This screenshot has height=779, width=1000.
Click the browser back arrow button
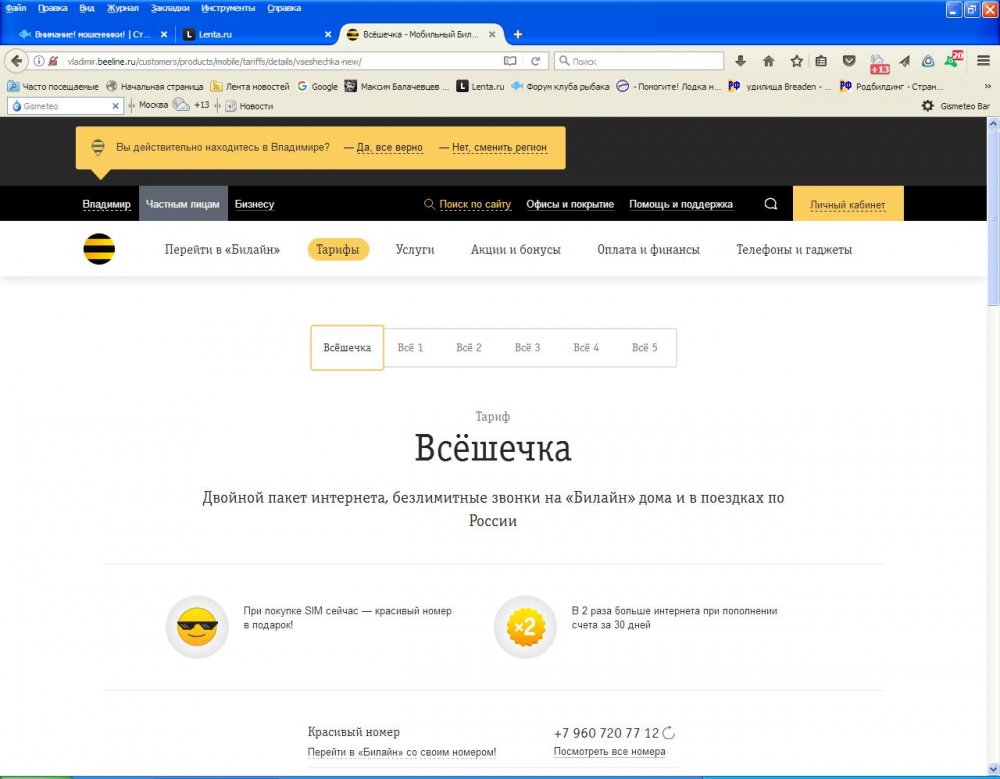pos(16,61)
